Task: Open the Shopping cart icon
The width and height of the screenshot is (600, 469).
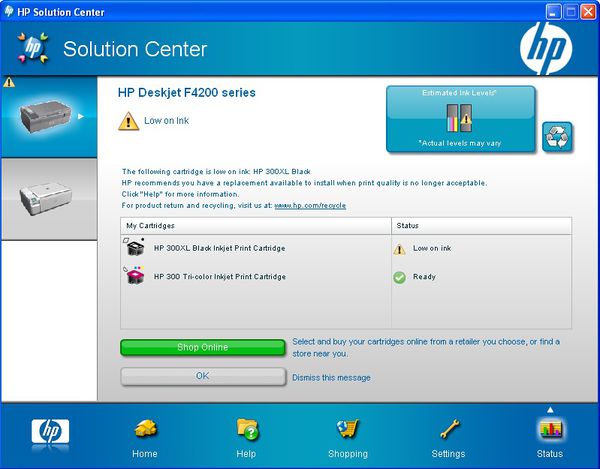Action: pos(348,428)
